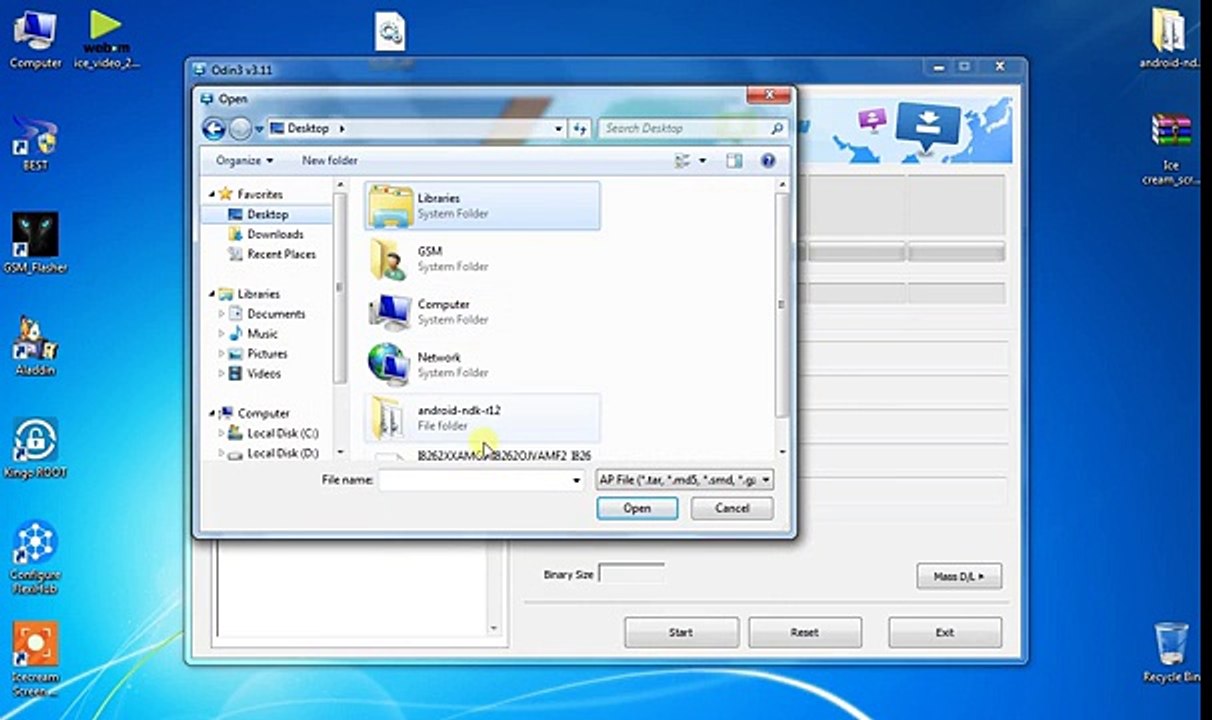Screen dimensions: 1212x720
Task: Expand the Desktop address bar history dropdown
Action: [x=559, y=129]
